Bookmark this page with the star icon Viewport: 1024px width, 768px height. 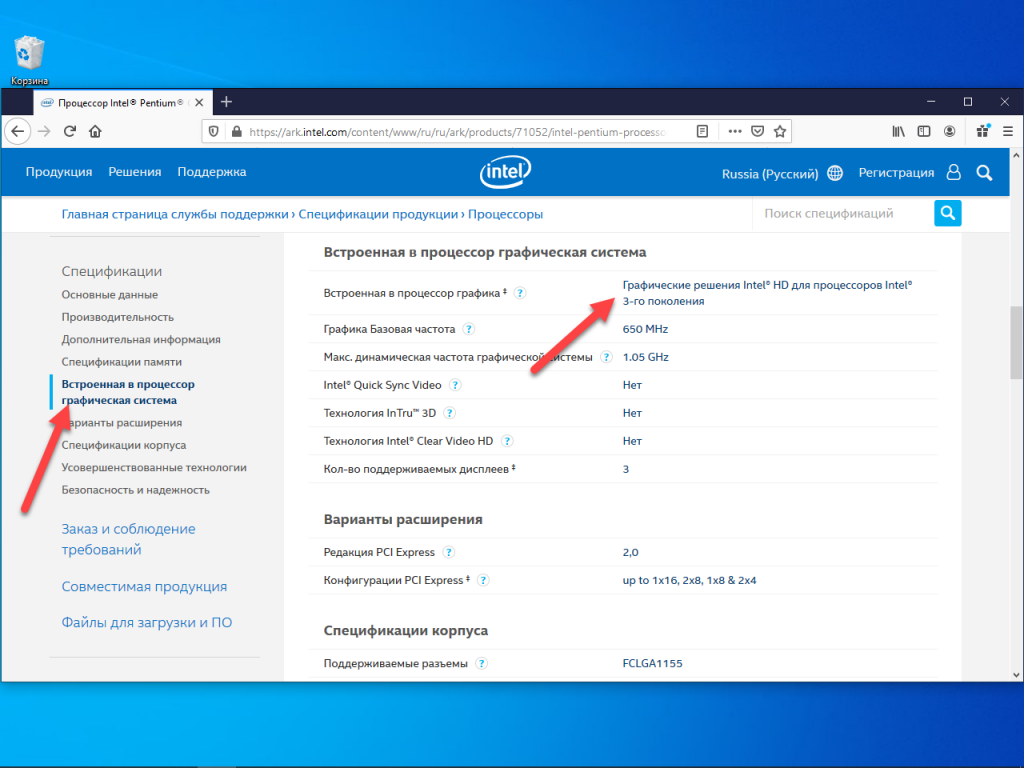point(780,131)
